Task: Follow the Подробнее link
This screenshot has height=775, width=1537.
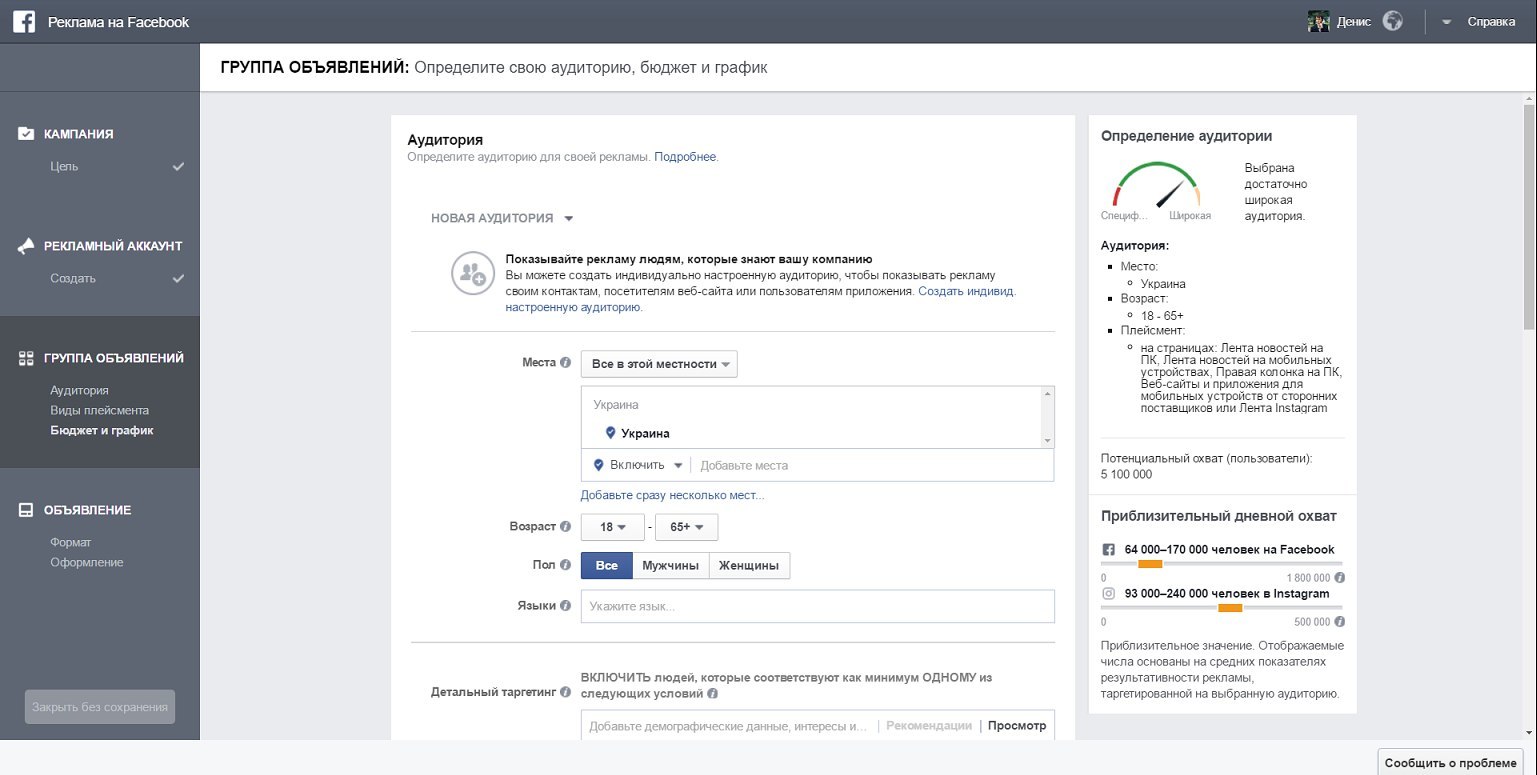Action: (685, 157)
